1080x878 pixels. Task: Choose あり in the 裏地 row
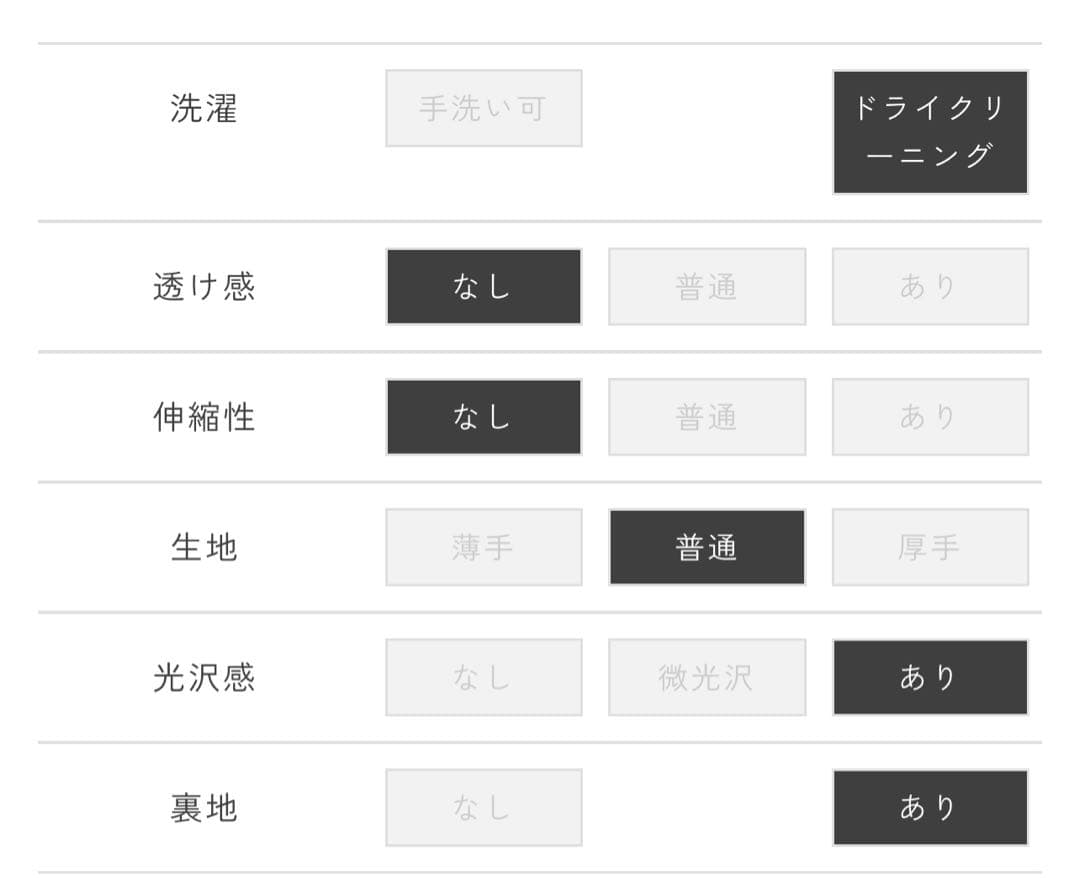point(930,807)
